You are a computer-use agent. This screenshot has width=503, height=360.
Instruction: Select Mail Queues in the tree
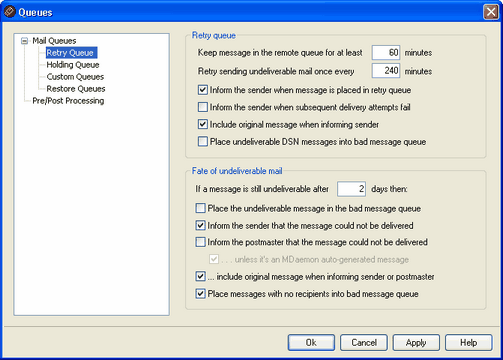(54, 41)
